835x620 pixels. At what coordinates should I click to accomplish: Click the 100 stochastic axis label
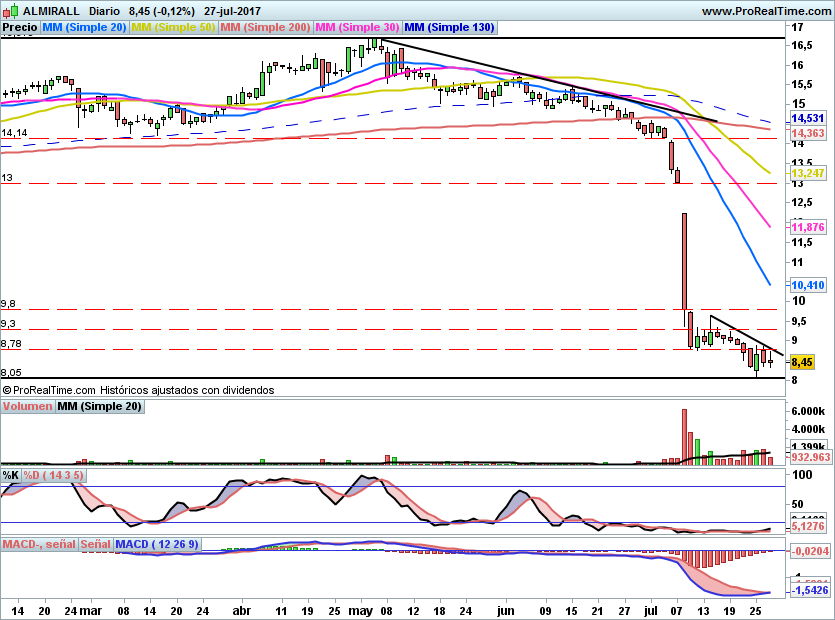pos(802,475)
